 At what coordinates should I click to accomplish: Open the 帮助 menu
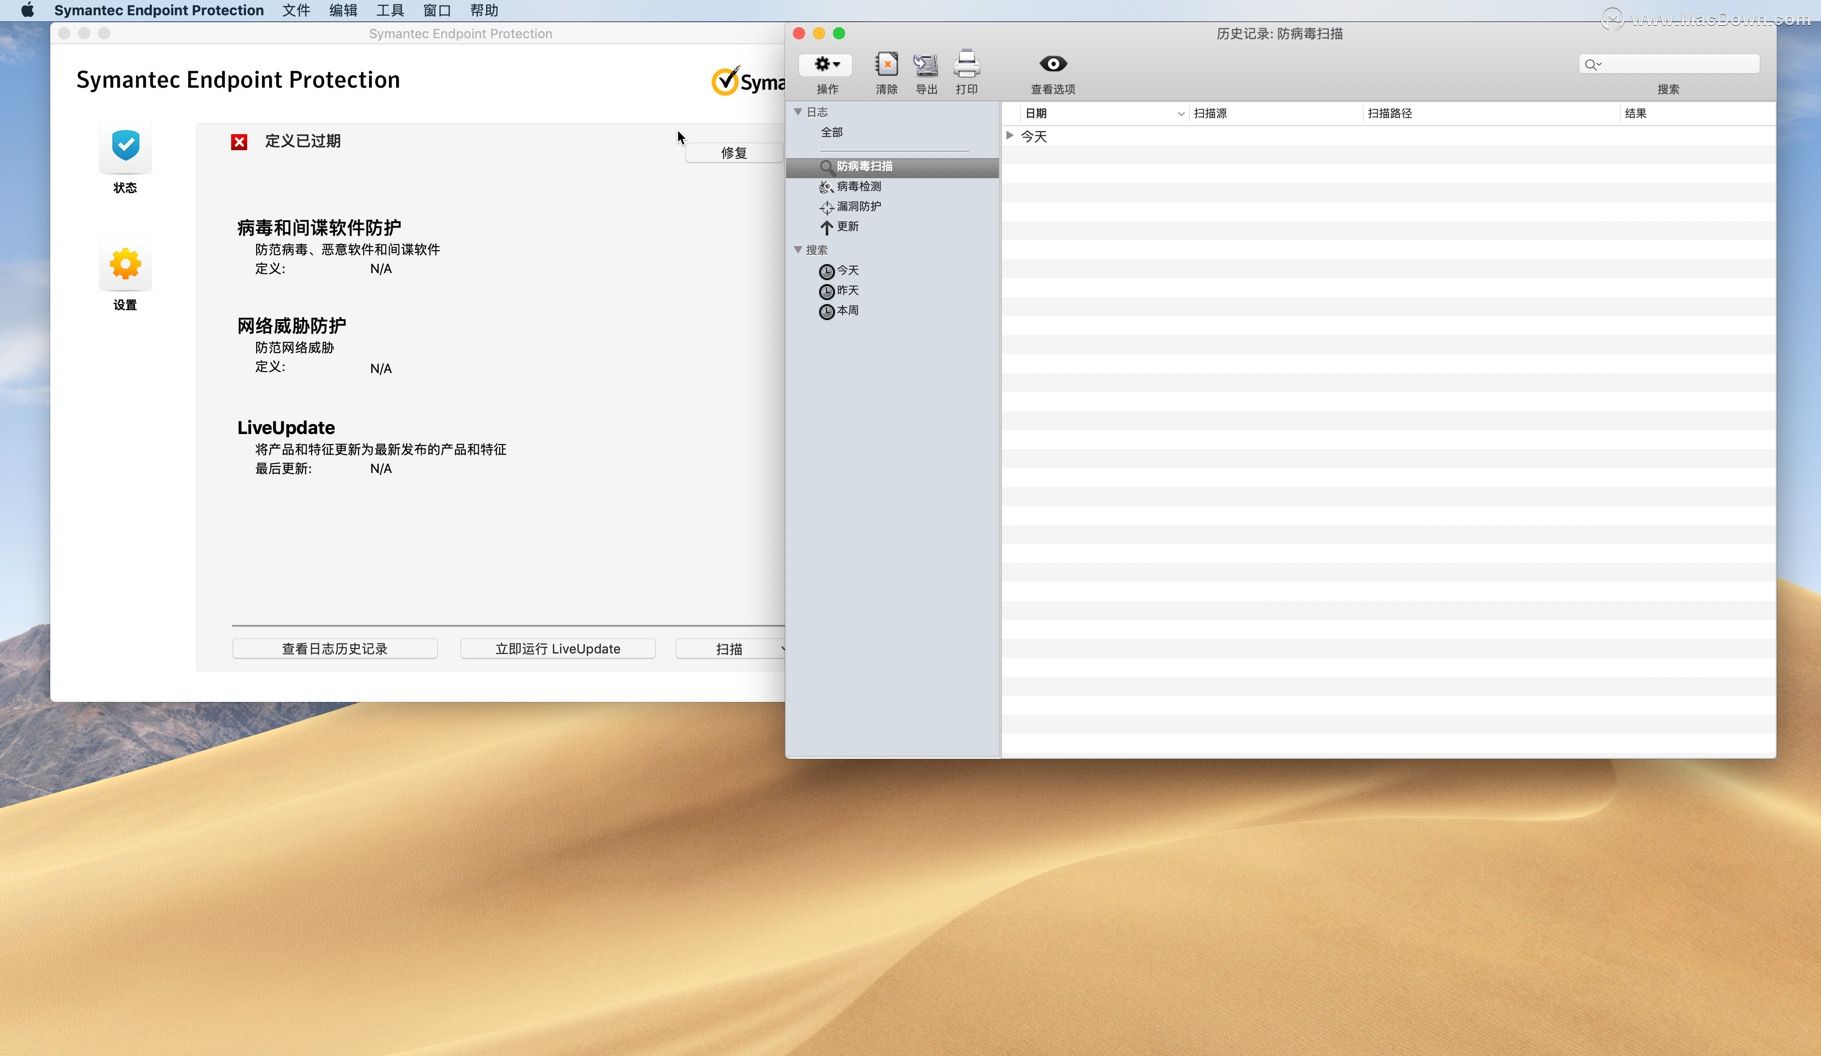pos(484,10)
